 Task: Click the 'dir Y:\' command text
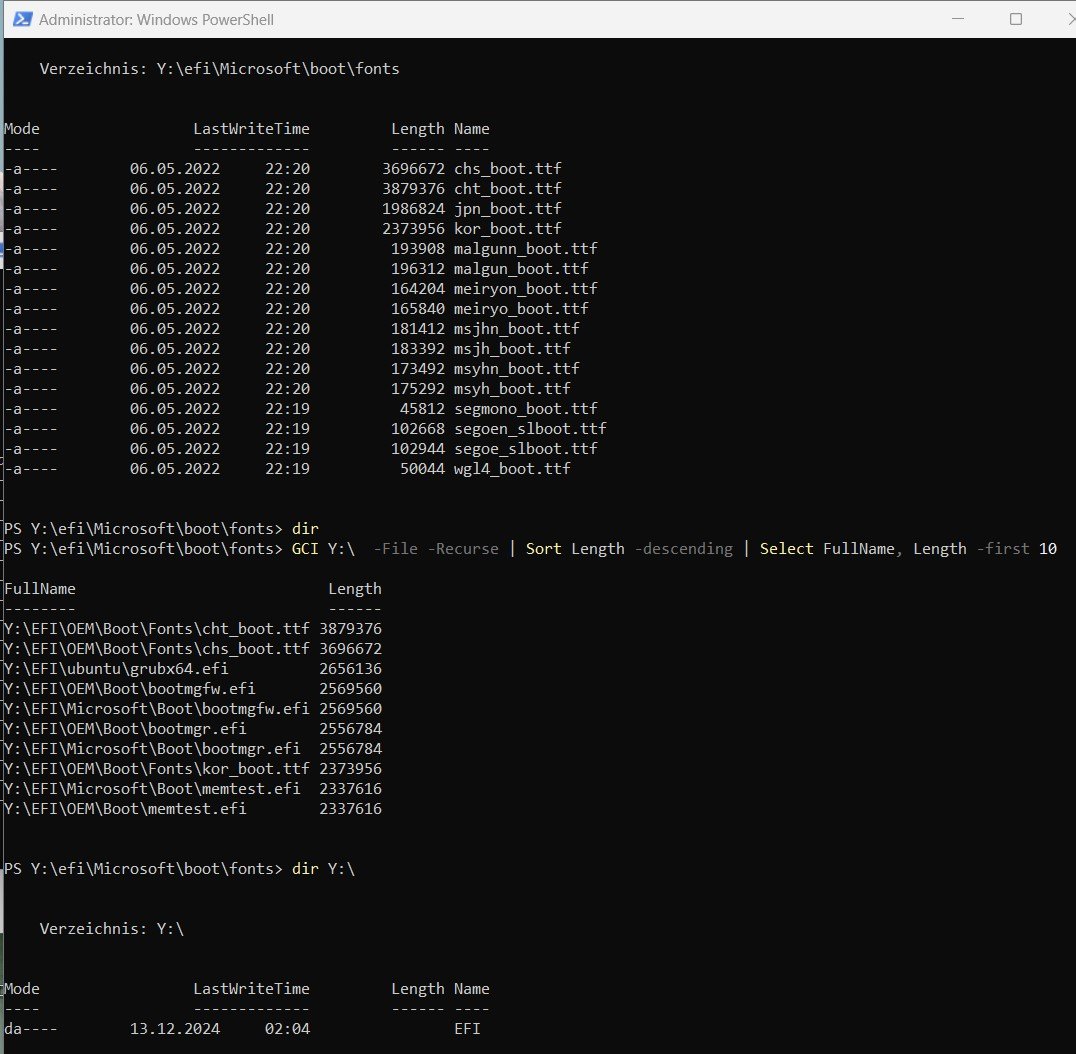(x=323, y=869)
